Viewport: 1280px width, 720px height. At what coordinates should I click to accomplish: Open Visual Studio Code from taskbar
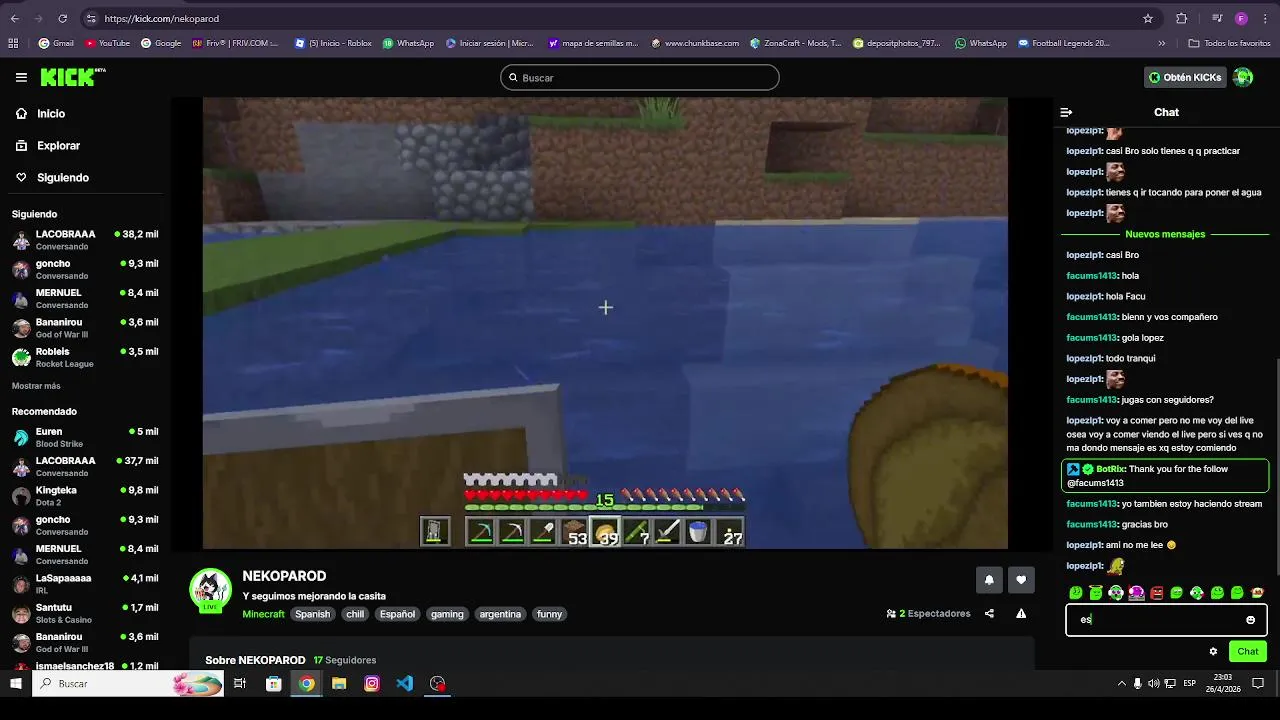(x=404, y=684)
